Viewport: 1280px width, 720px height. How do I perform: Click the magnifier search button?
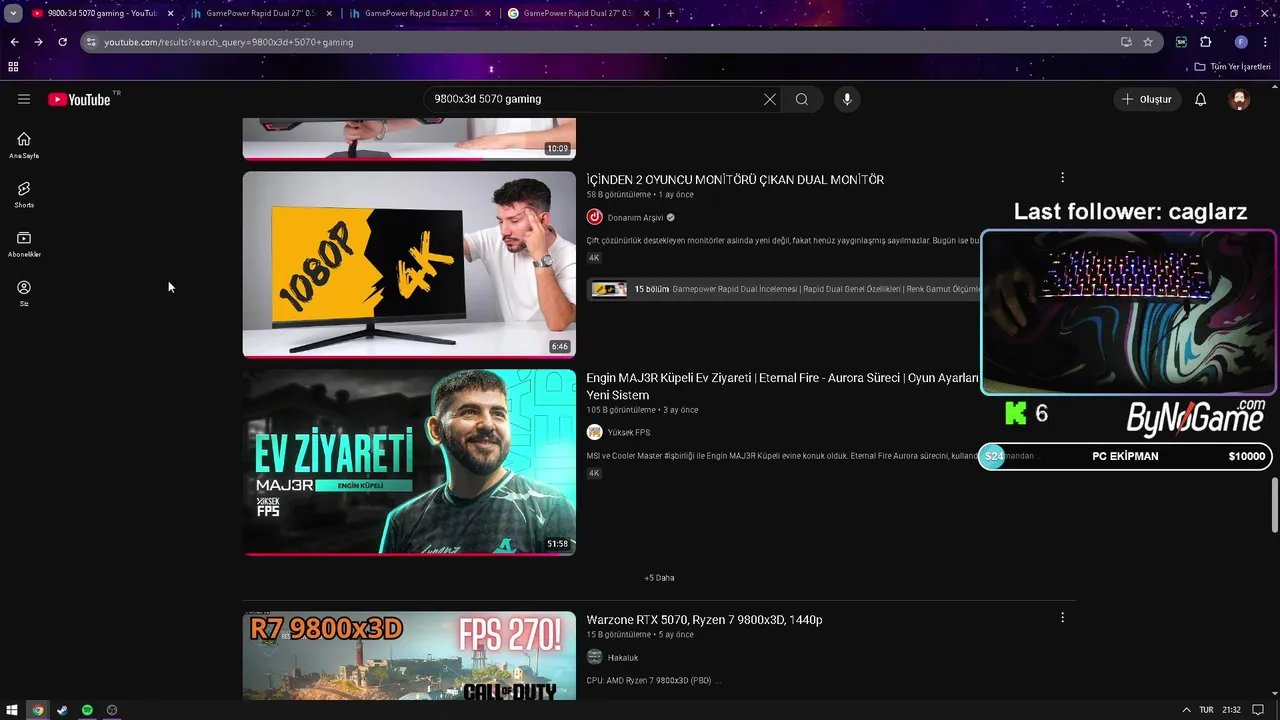click(802, 99)
